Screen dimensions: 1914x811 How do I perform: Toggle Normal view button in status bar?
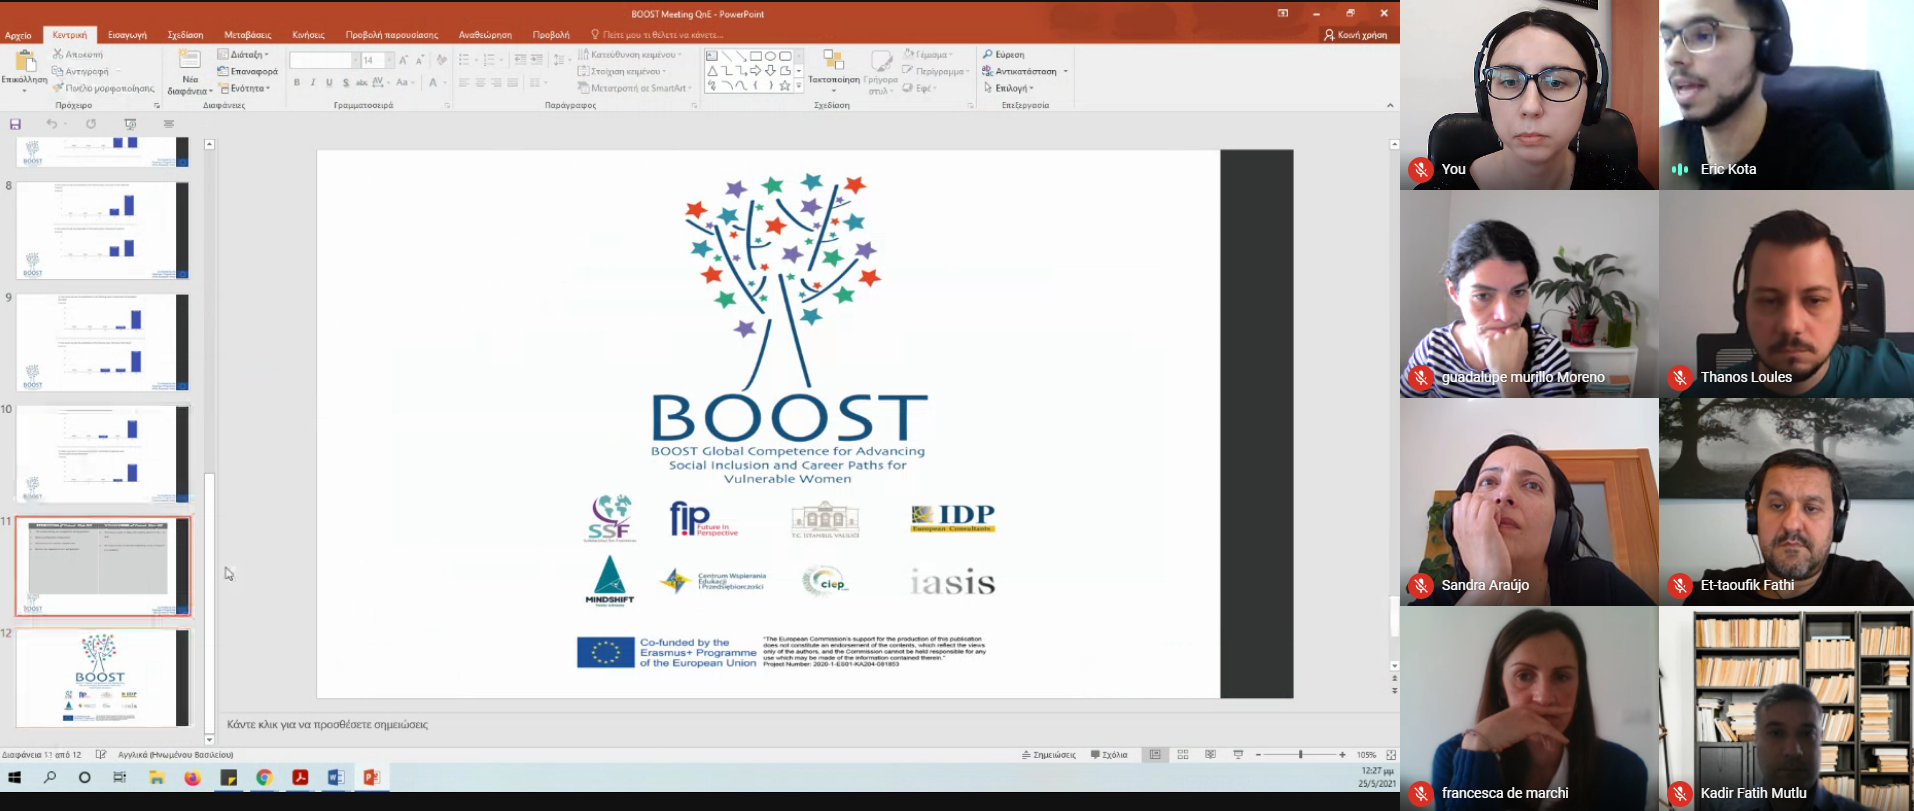pos(1155,755)
